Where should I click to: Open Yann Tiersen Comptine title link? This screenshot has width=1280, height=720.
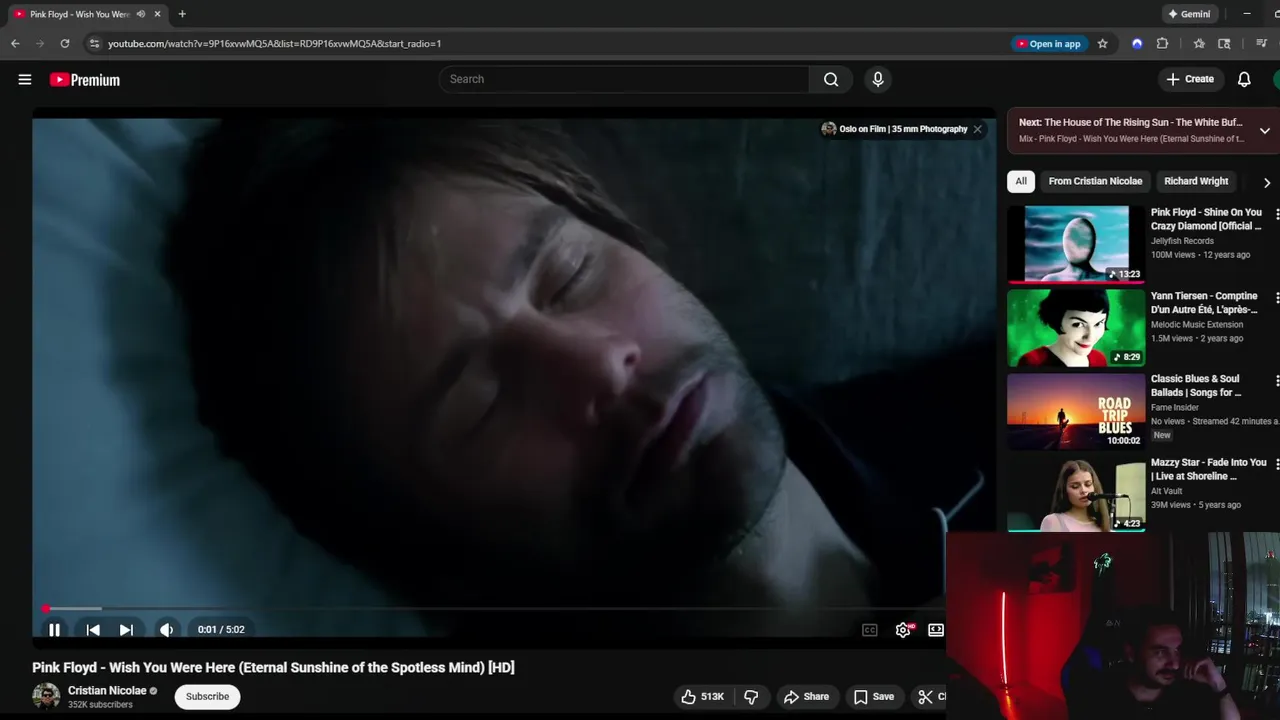pyautogui.click(x=1204, y=303)
